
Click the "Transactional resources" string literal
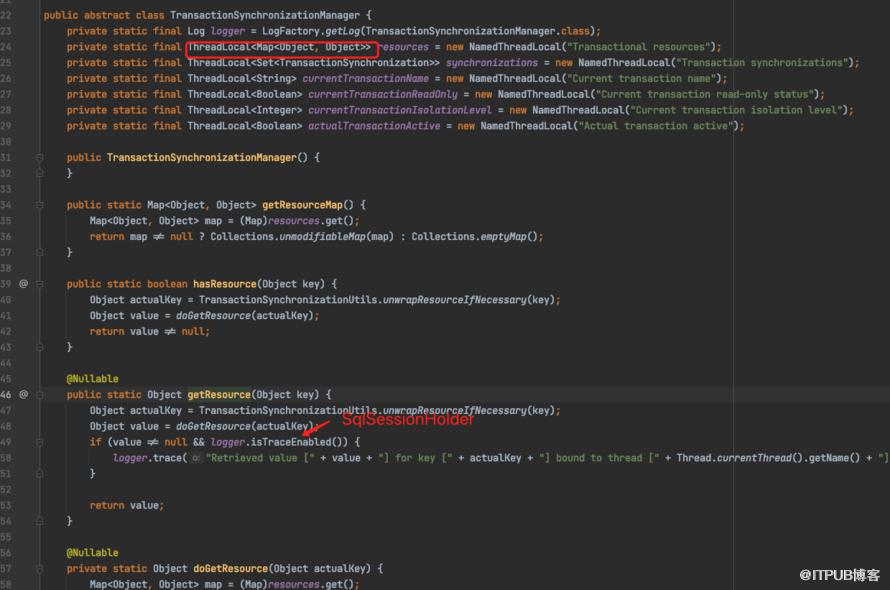(639, 47)
